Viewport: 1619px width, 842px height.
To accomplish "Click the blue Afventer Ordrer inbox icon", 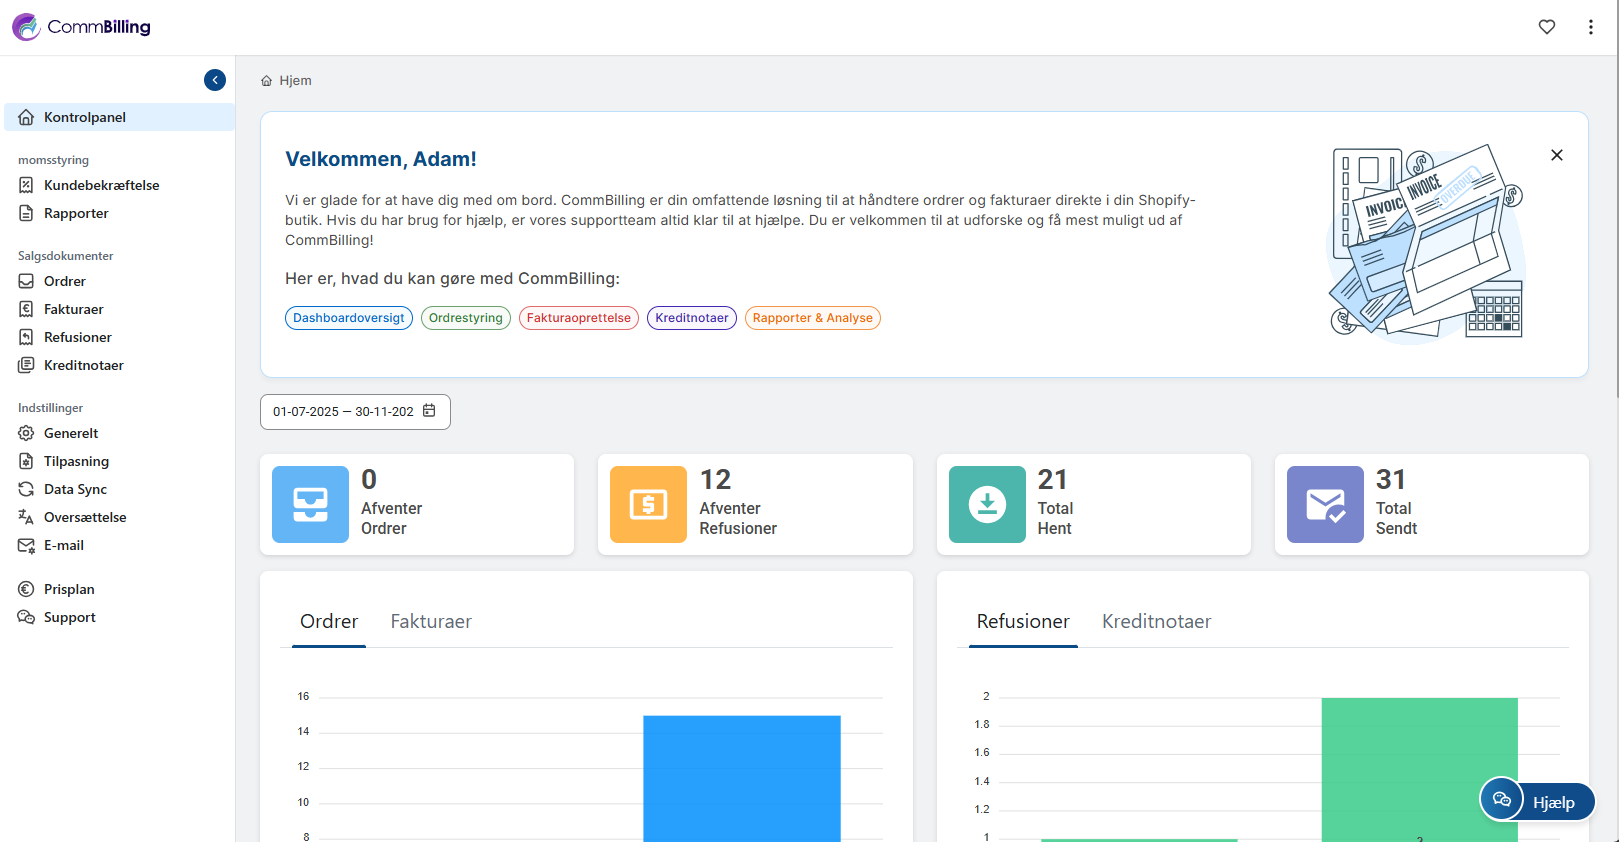I will click(x=310, y=504).
